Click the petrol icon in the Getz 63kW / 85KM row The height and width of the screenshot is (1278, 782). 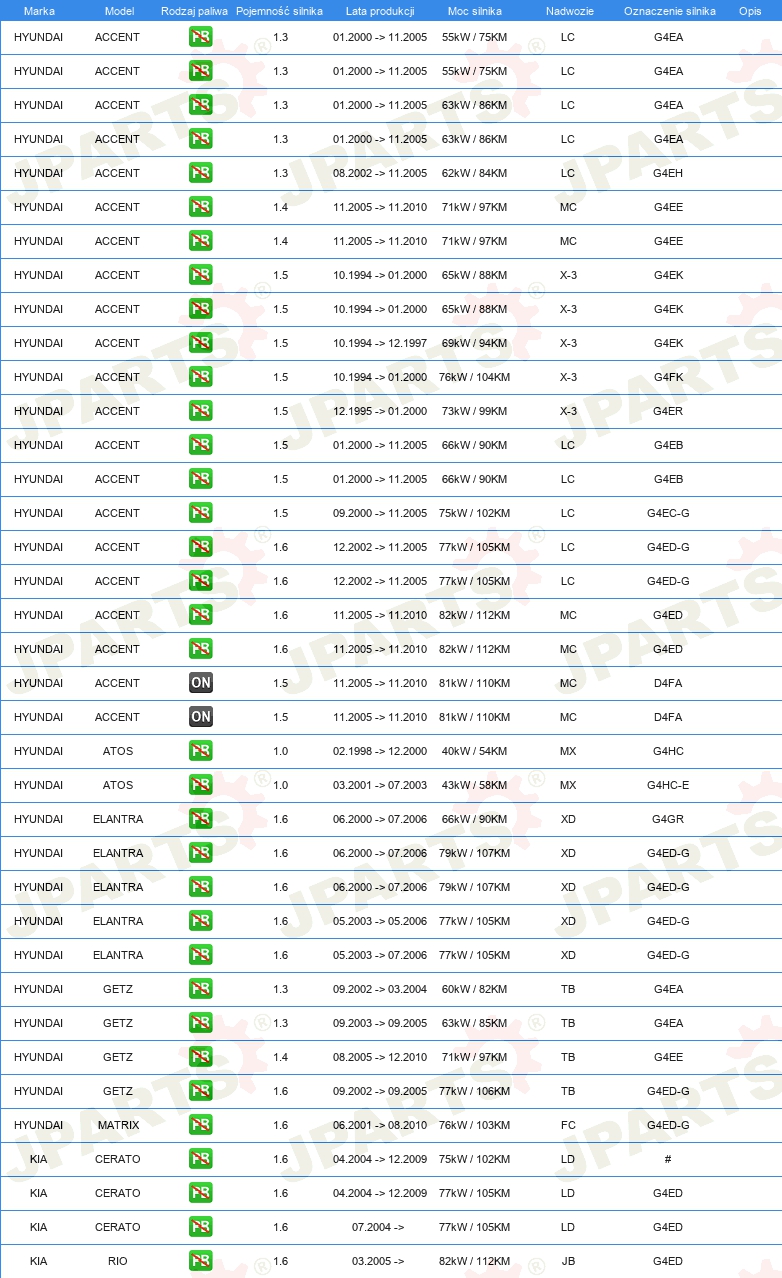pyautogui.click(x=200, y=1023)
